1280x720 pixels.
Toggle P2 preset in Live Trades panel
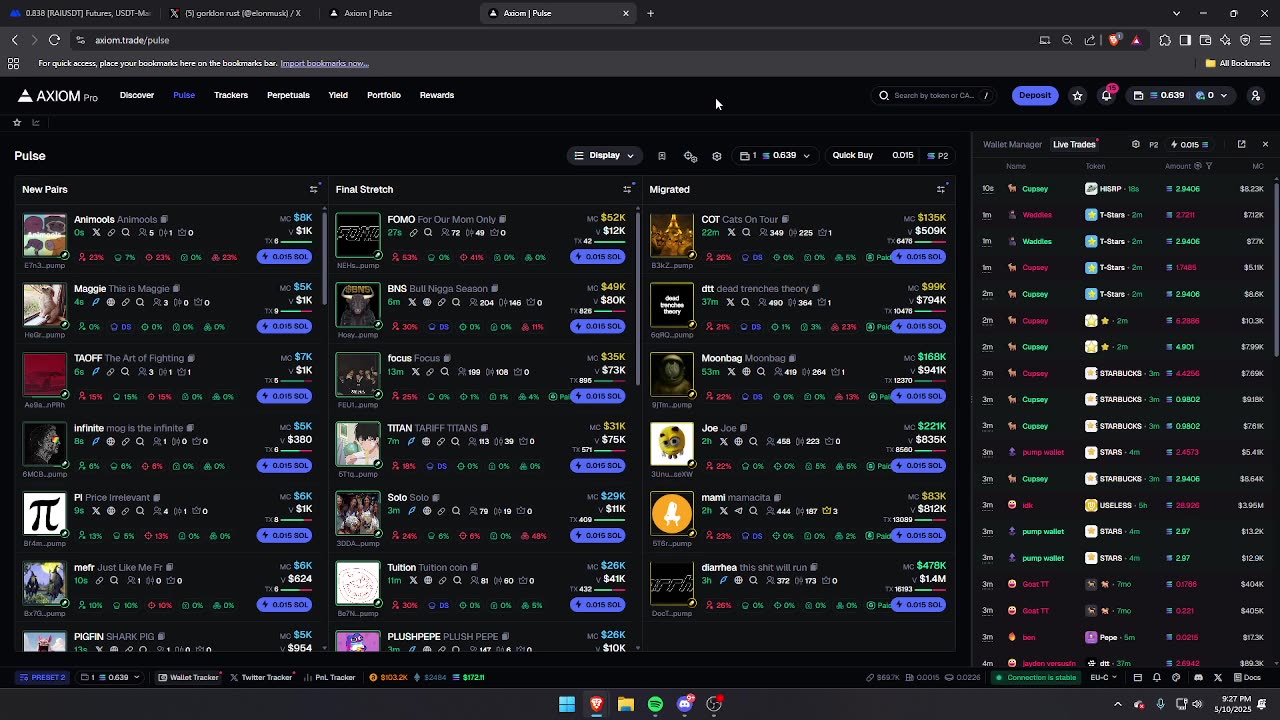pos(1153,144)
